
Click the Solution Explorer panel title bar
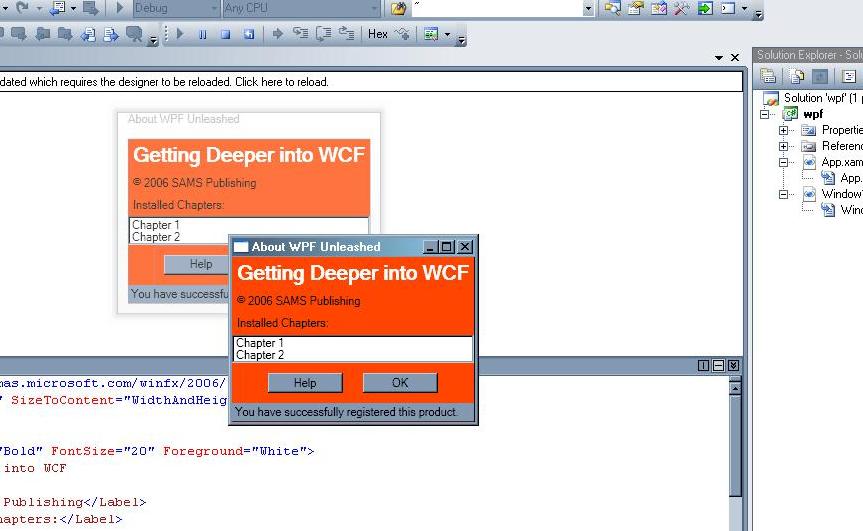807,55
